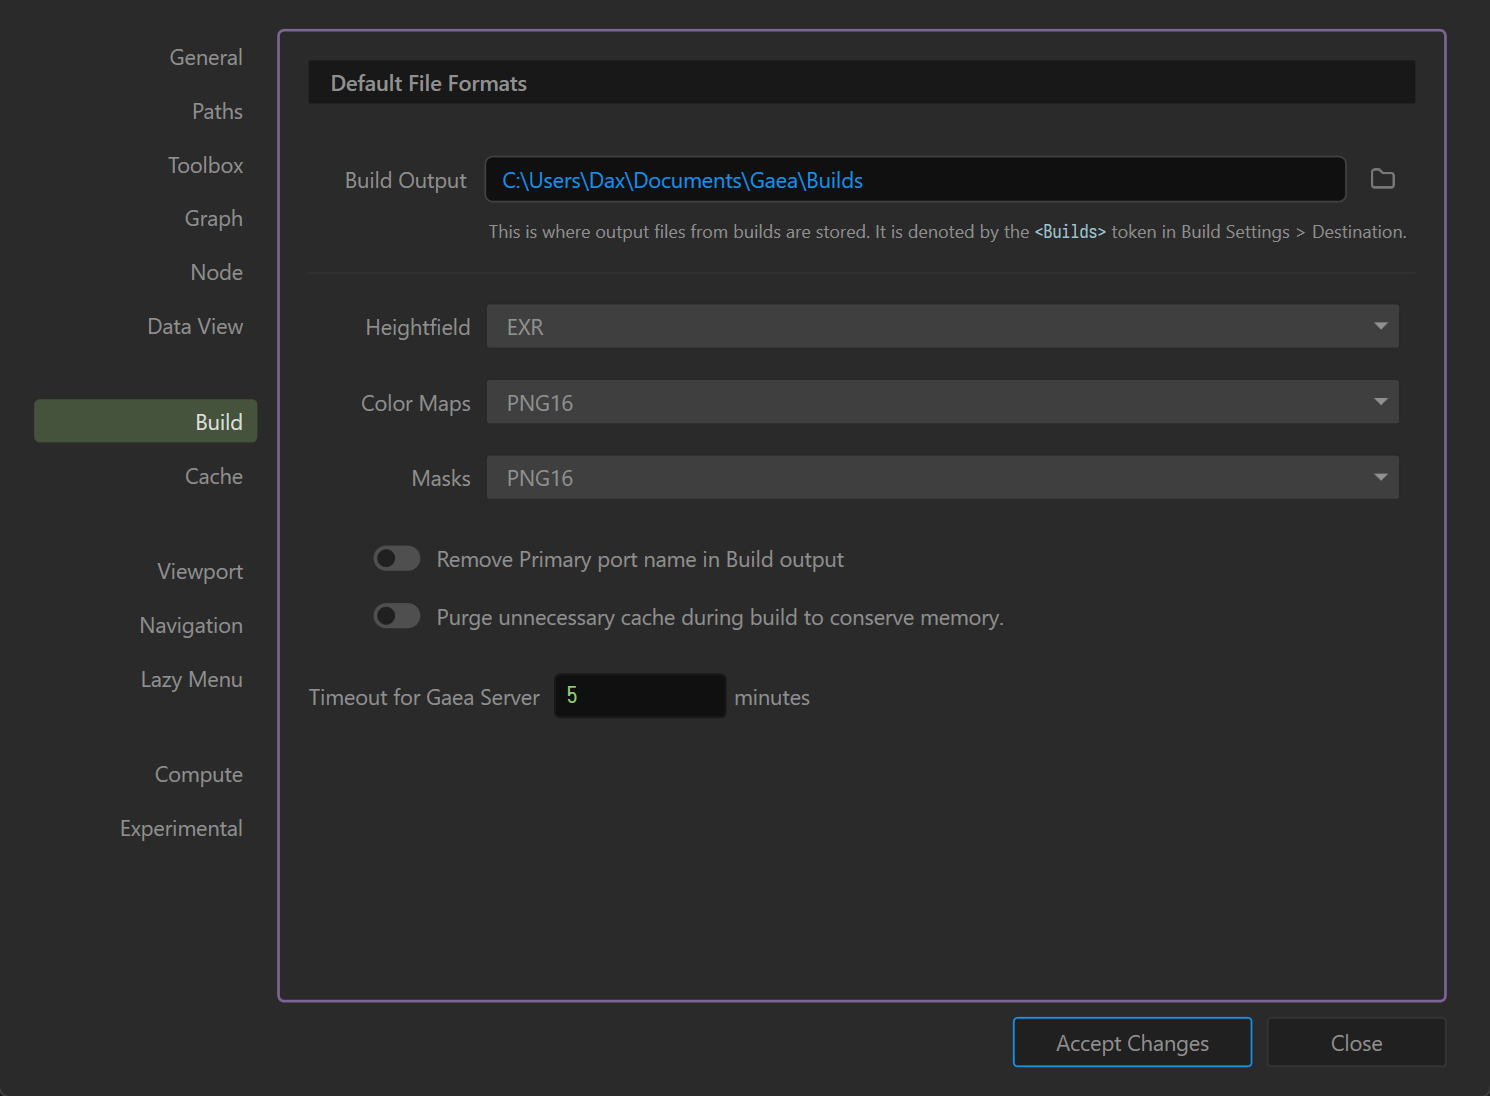This screenshot has height=1096, width=1490.
Task: Select Lazy Menu settings
Action: tap(191, 679)
